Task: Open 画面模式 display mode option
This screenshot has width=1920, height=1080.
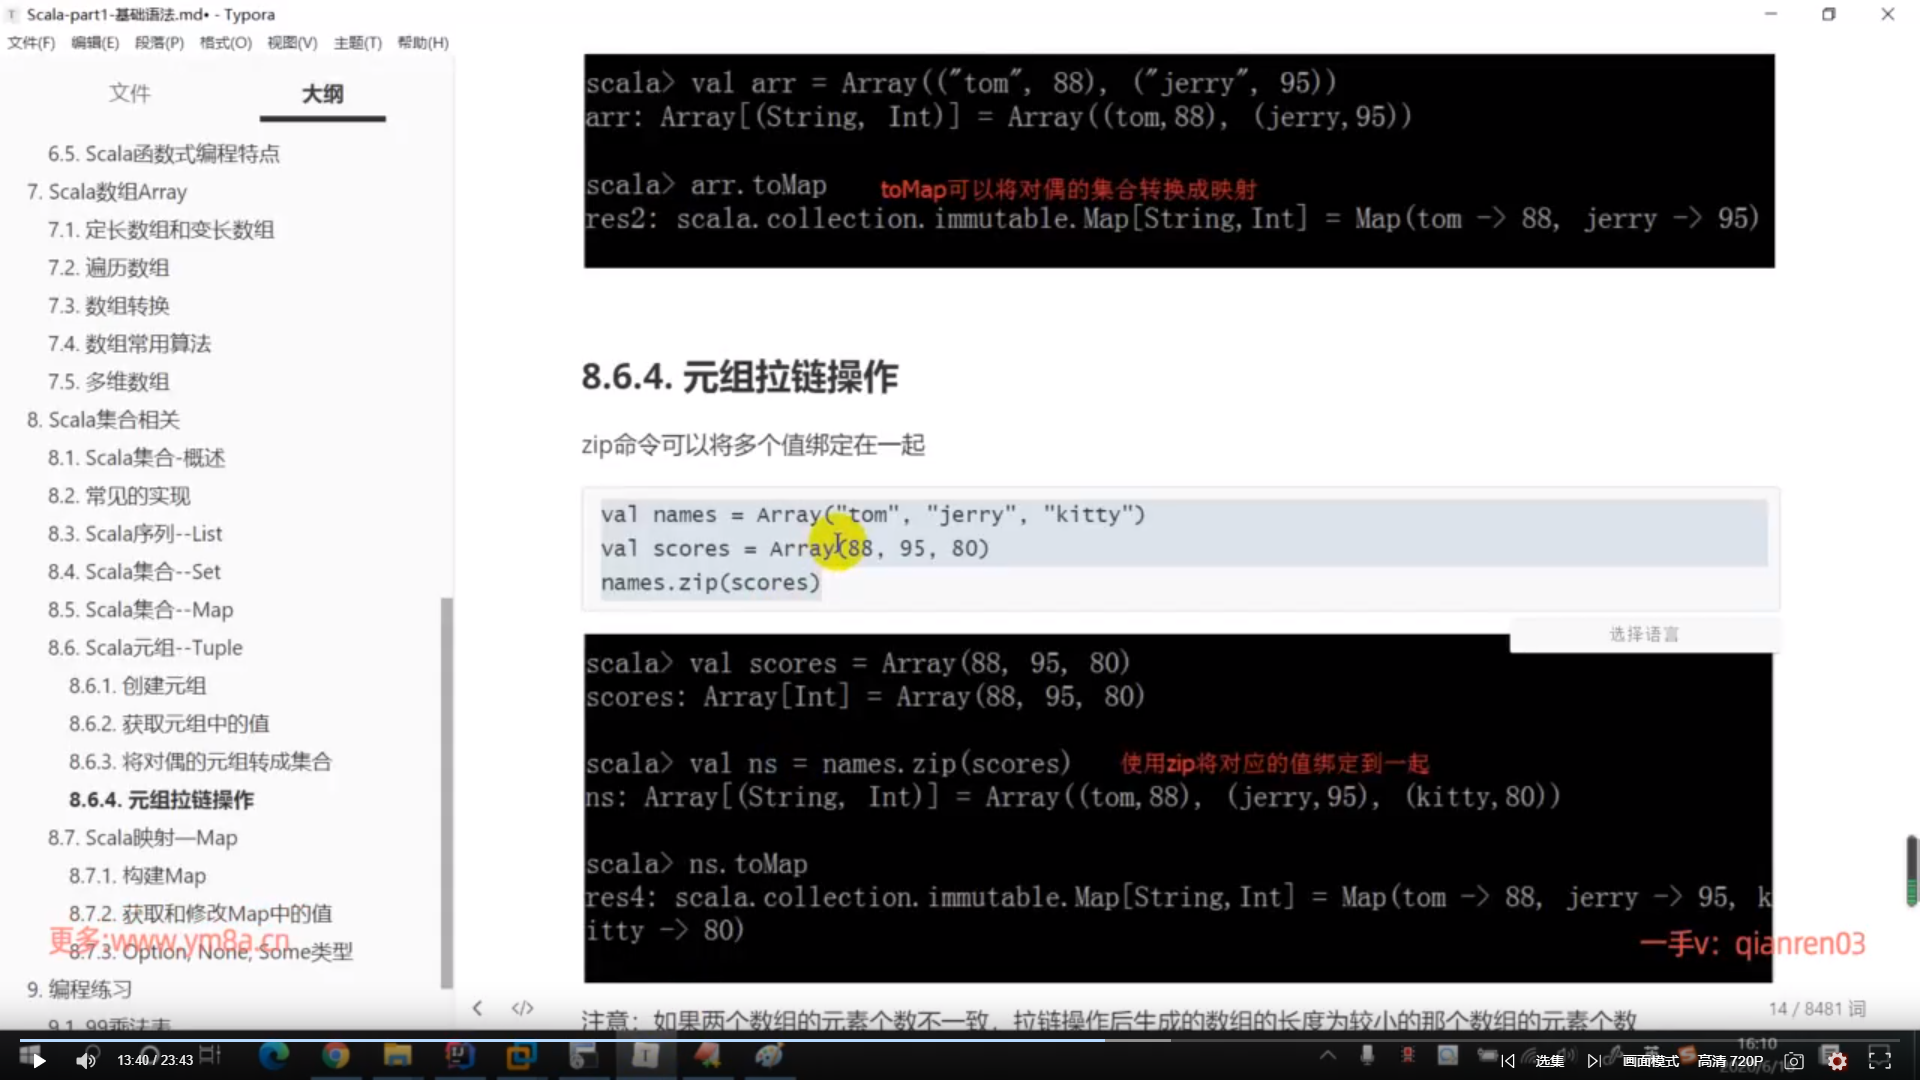Action: pyautogui.click(x=1650, y=1061)
